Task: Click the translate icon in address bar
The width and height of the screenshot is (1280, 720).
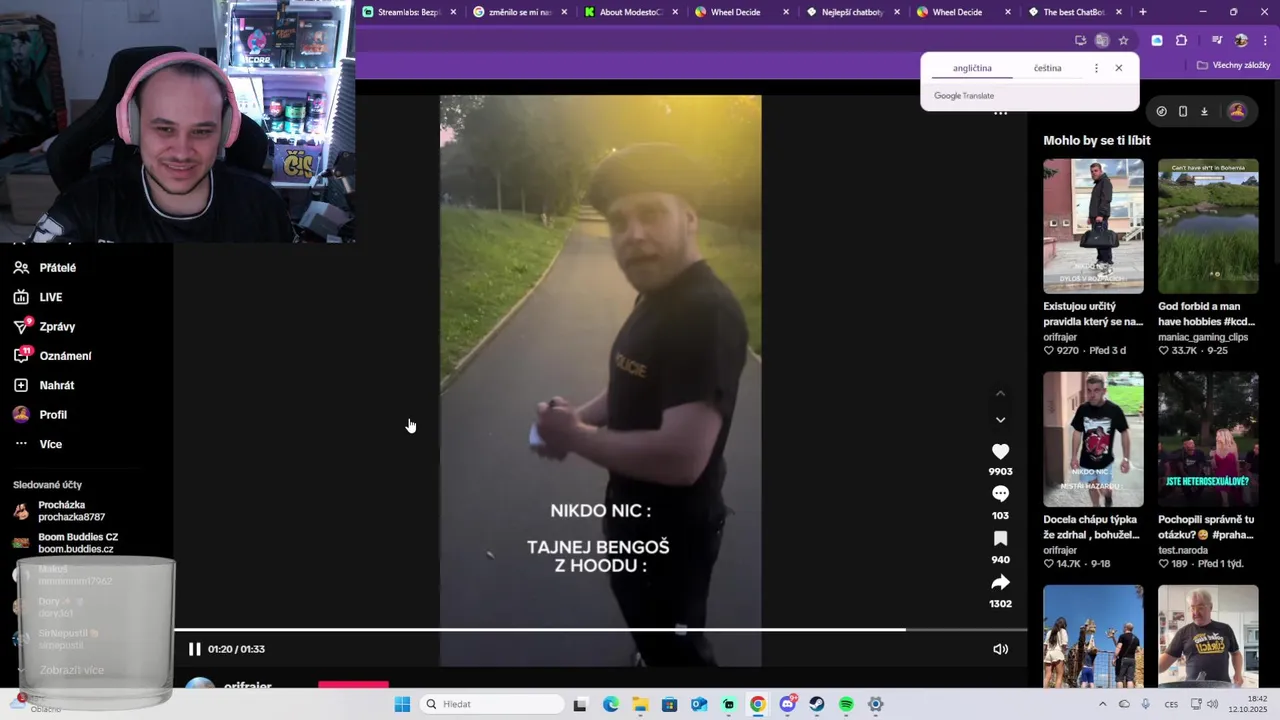Action: pos(1102,40)
